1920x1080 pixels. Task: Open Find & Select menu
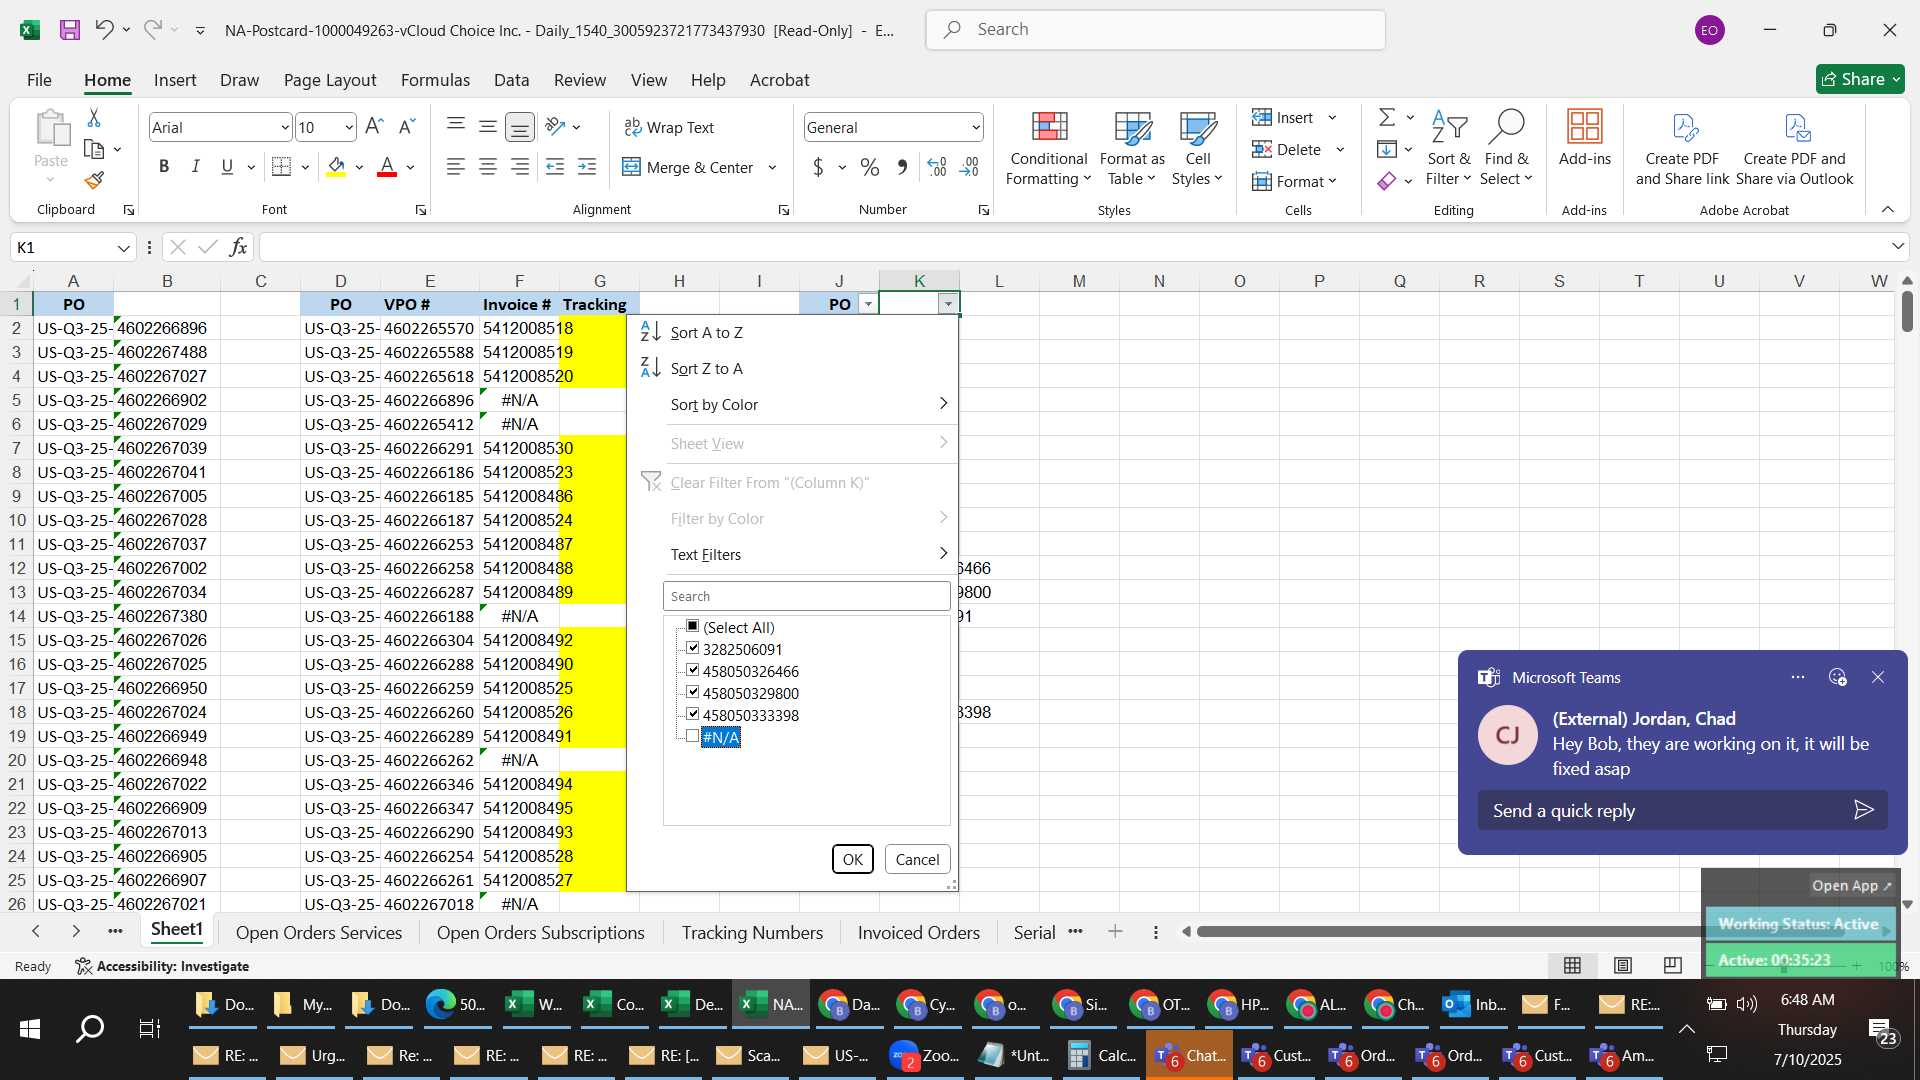pyautogui.click(x=1507, y=148)
